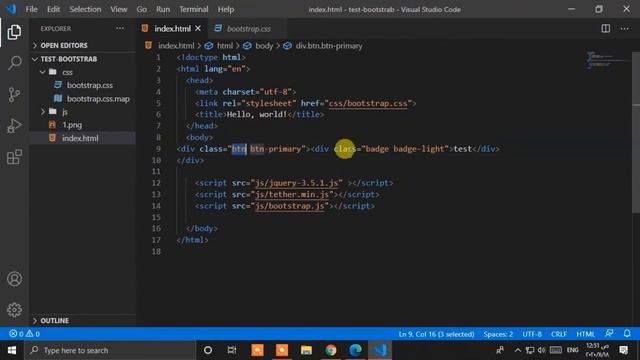Open the Help menu

226,9
